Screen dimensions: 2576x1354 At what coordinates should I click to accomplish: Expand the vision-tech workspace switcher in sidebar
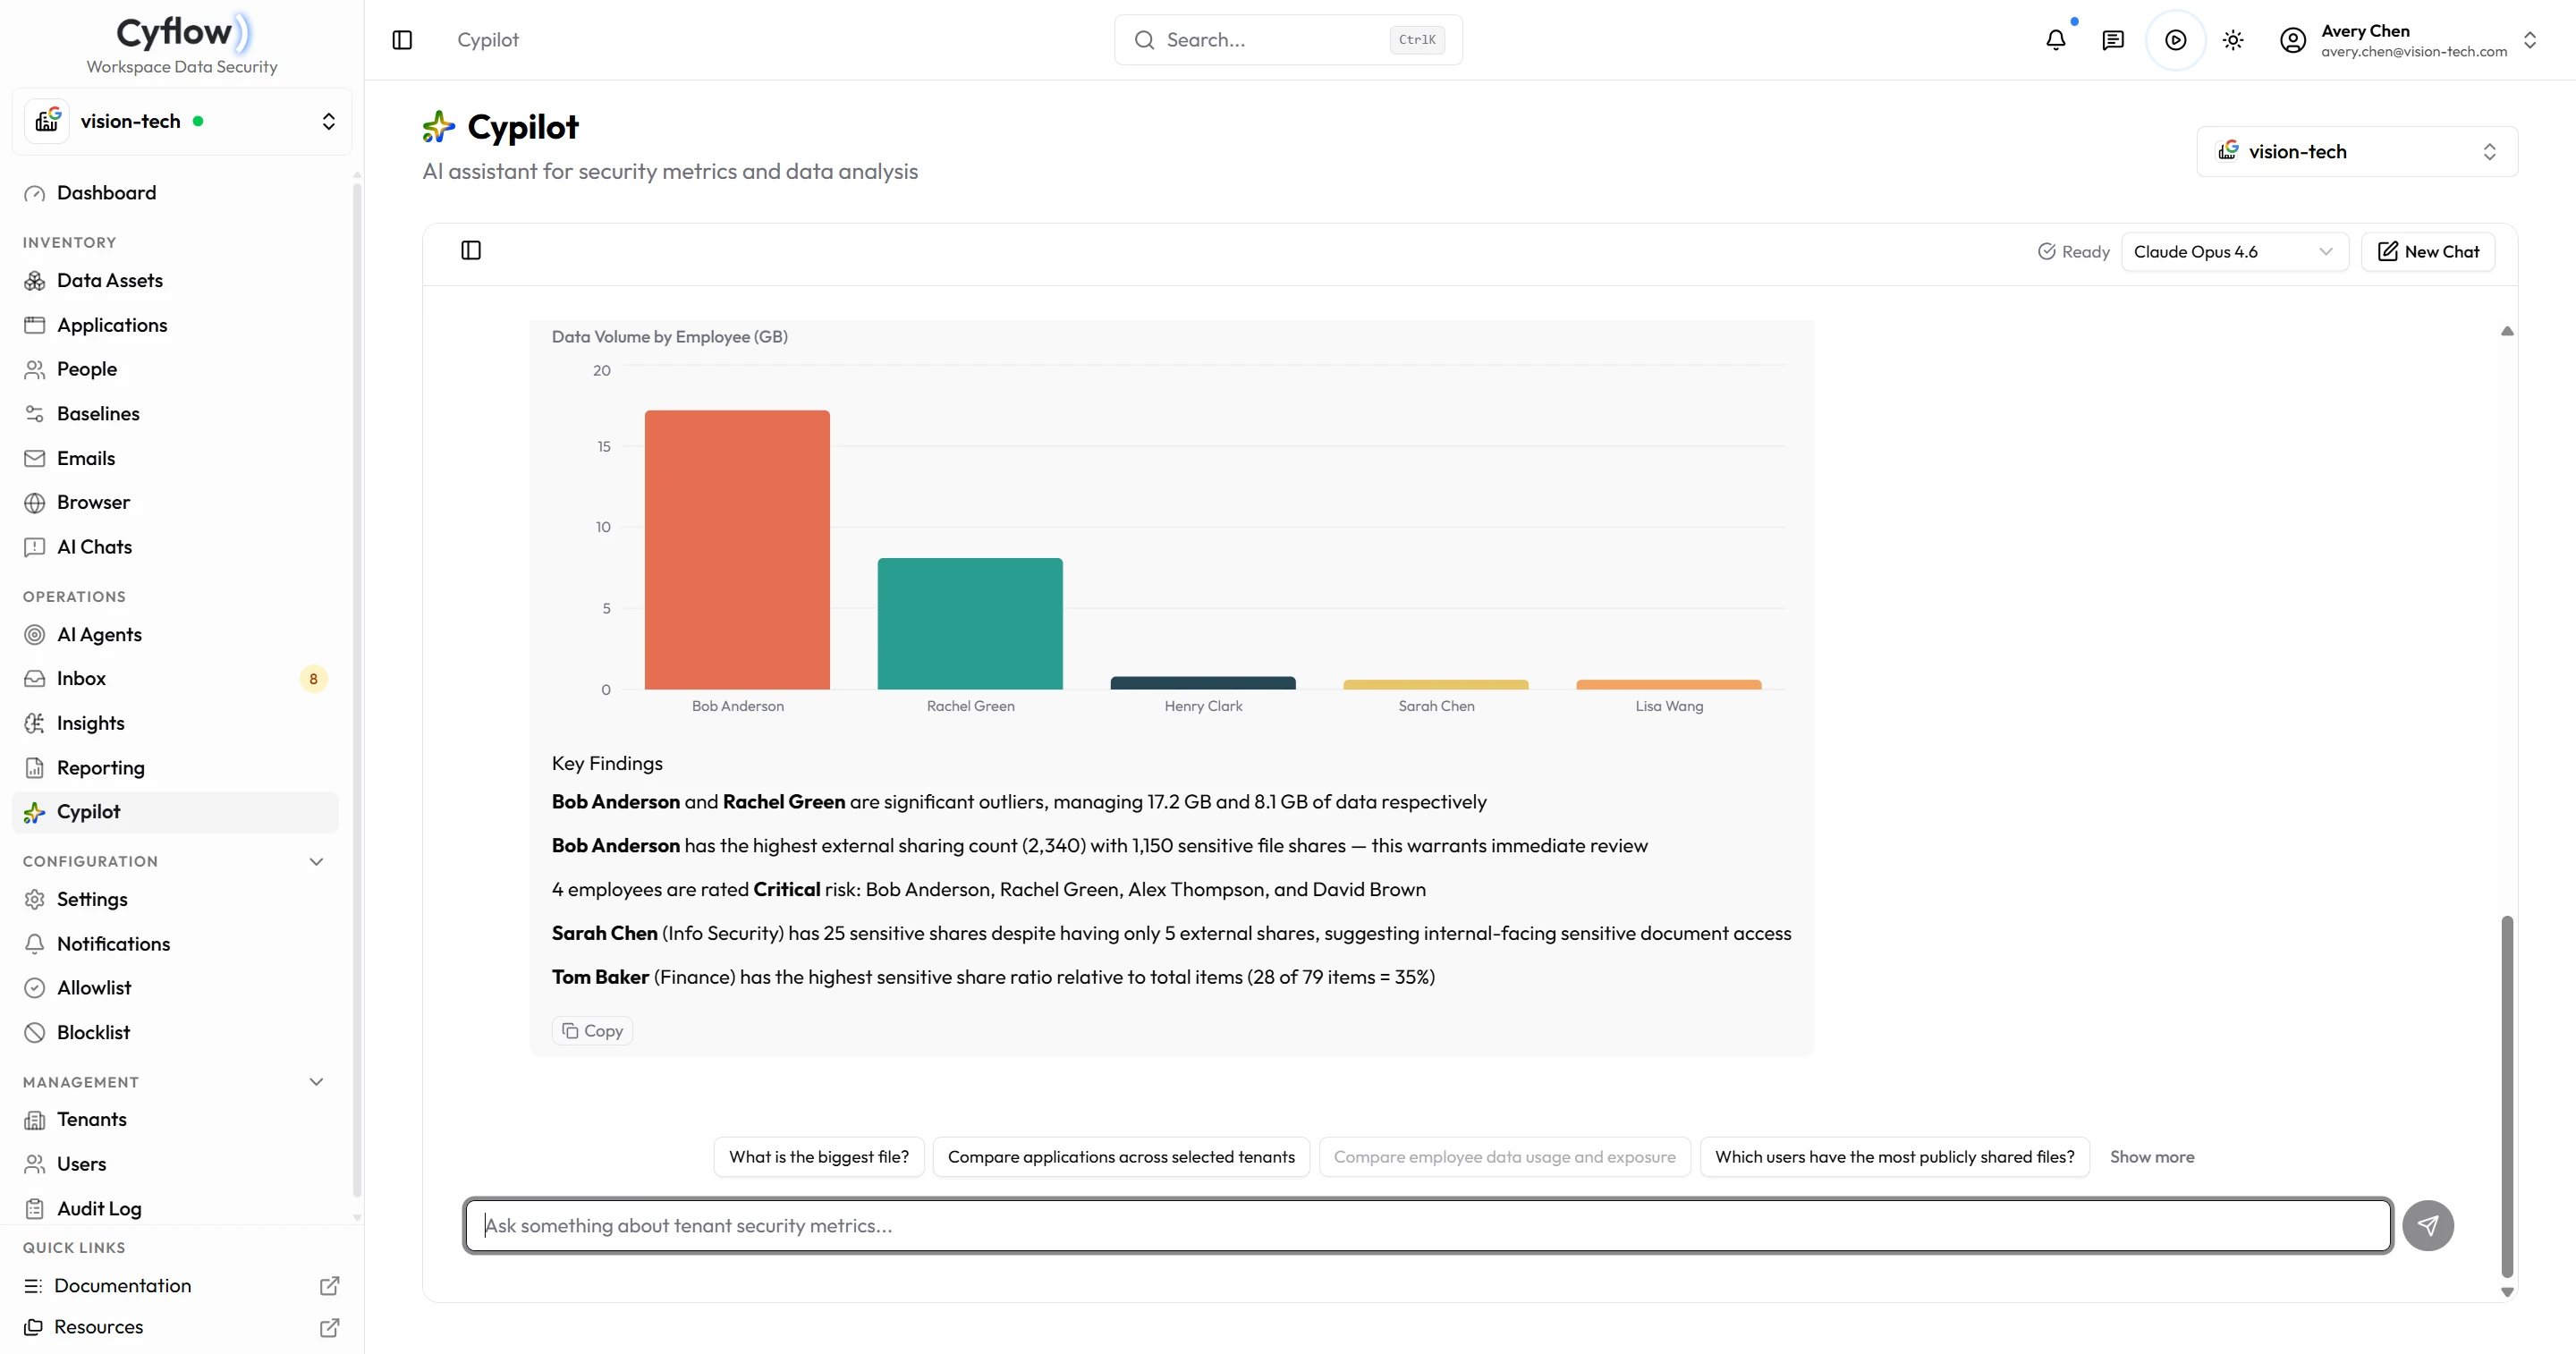click(x=181, y=121)
